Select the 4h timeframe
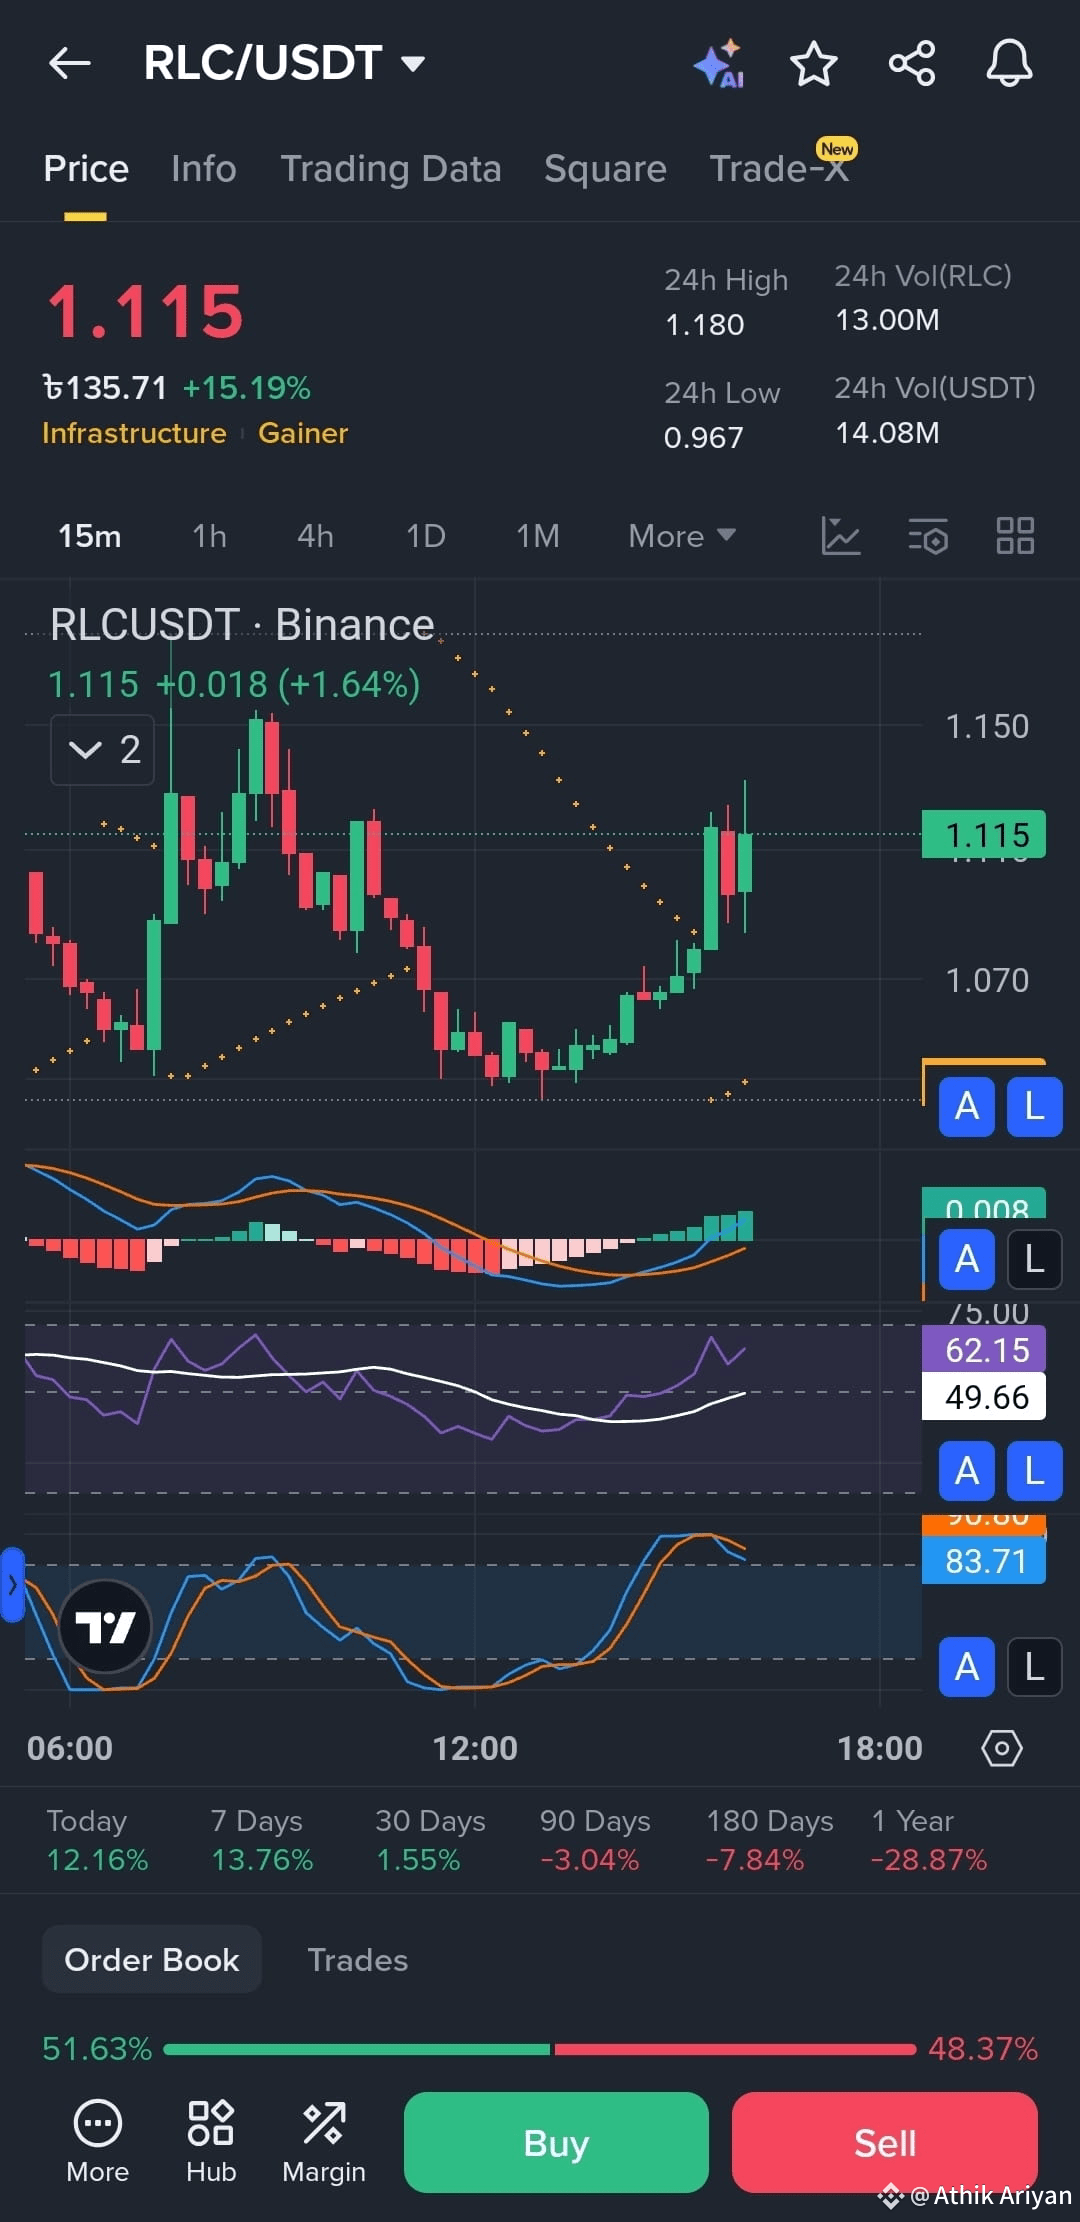 click(x=315, y=536)
